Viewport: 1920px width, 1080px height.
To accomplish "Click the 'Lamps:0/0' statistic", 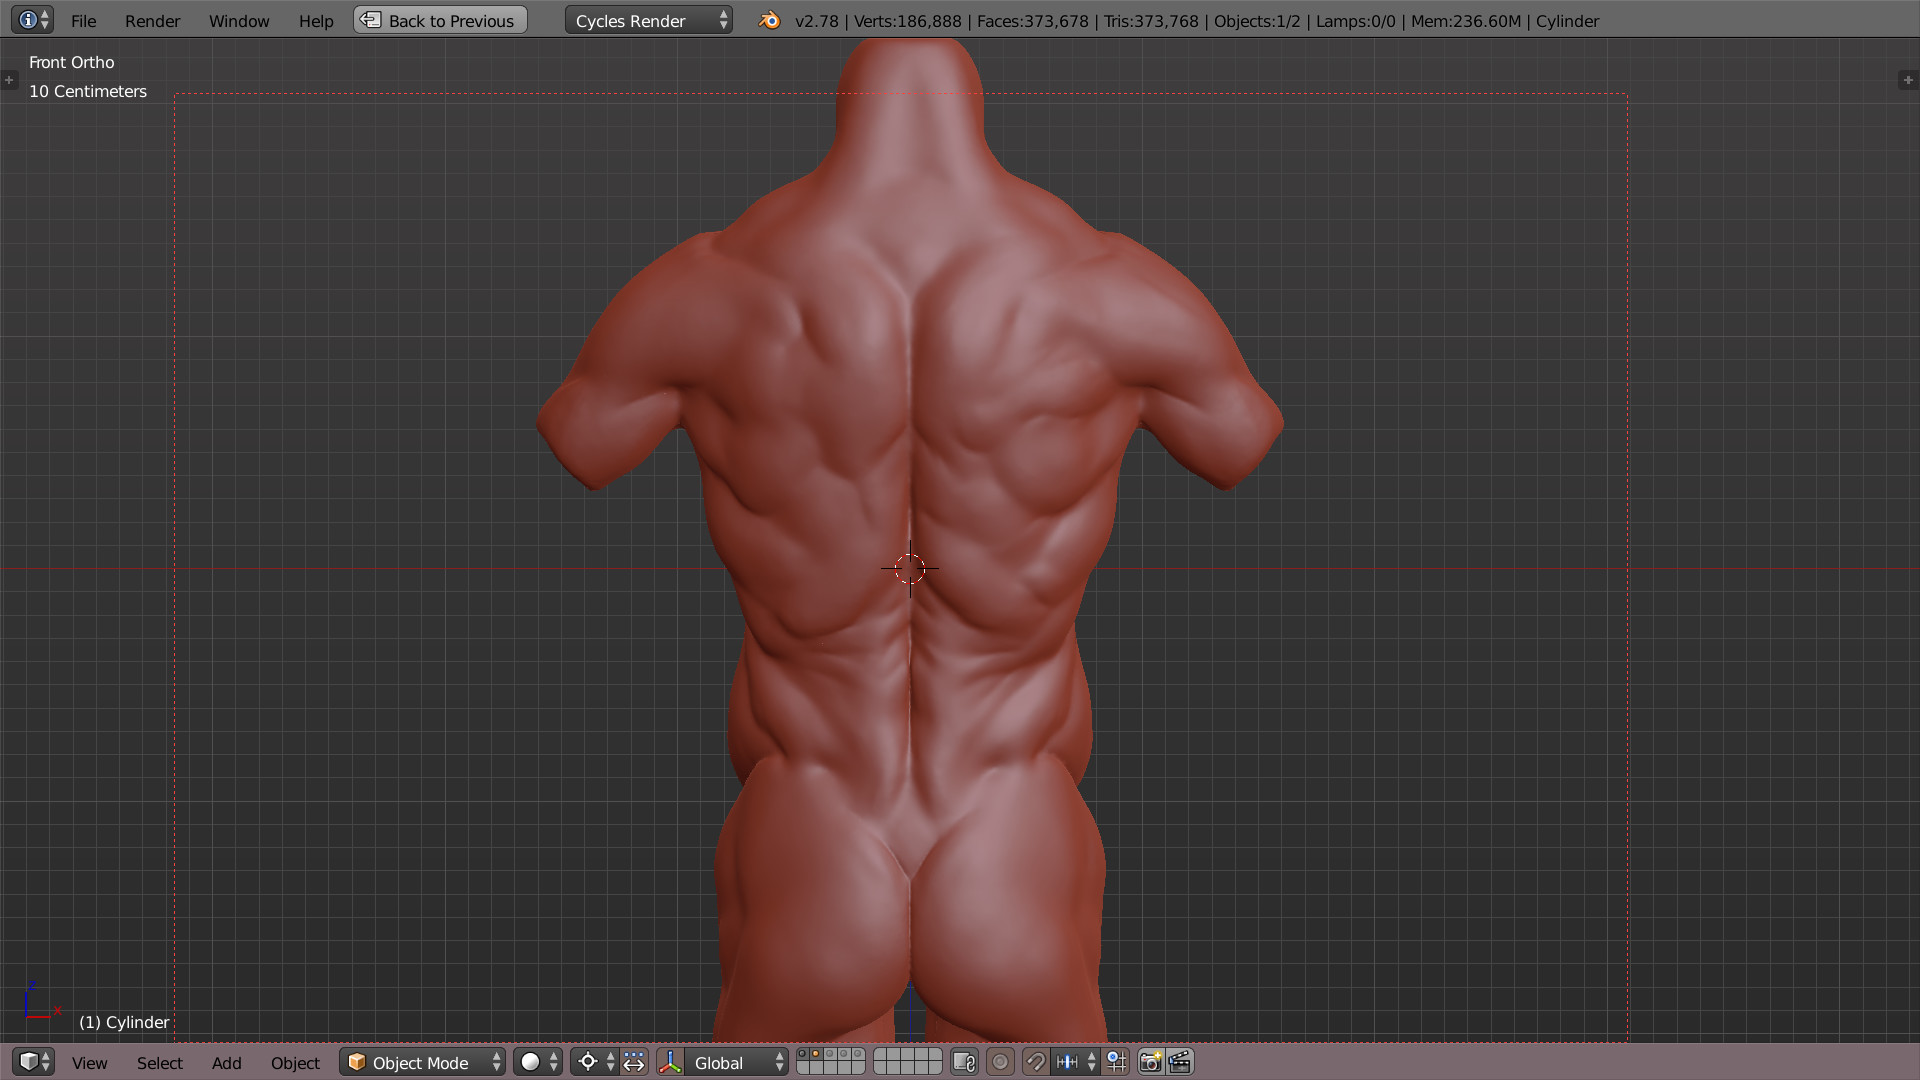I will point(1356,21).
